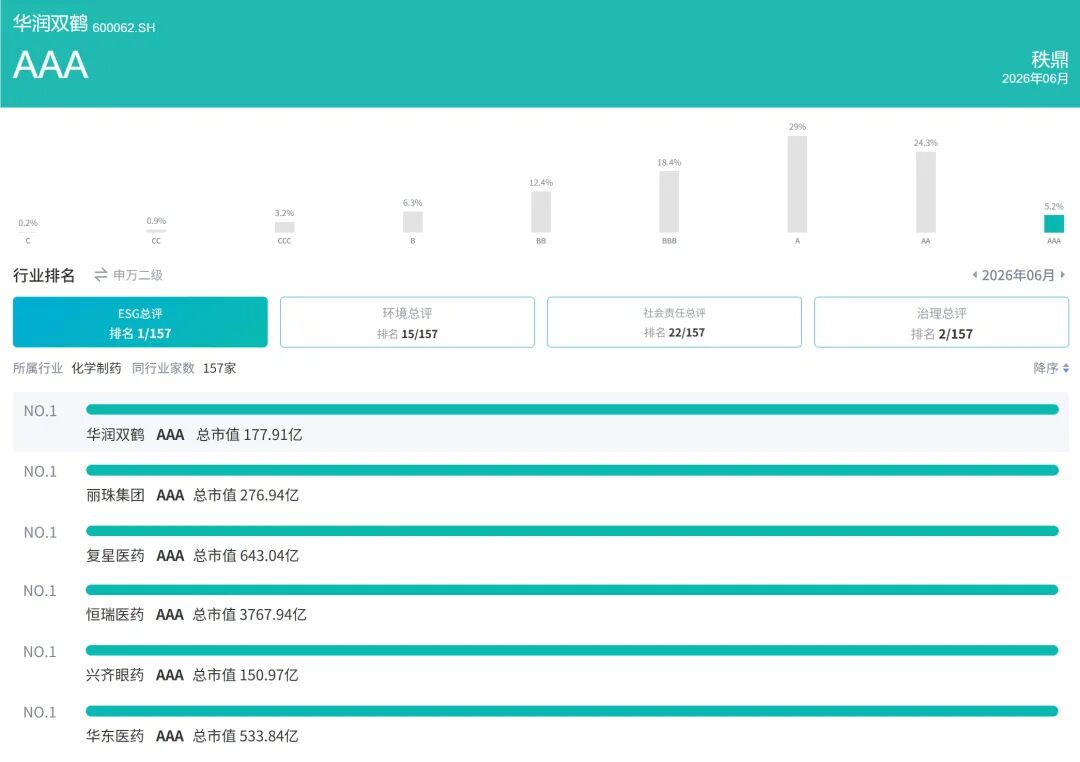Click 总市值 3767.94亿 value
The image size is (1080, 762).
click(x=249, y=615)
